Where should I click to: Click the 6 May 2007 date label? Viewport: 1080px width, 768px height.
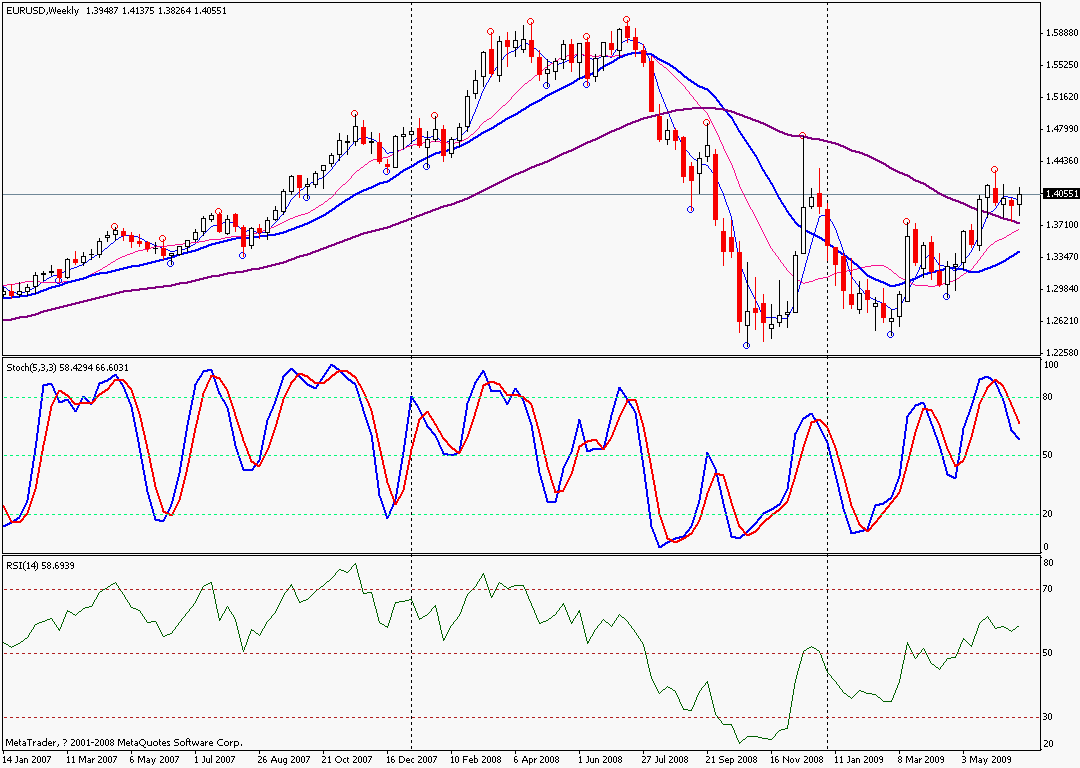(x=156, y=760)
